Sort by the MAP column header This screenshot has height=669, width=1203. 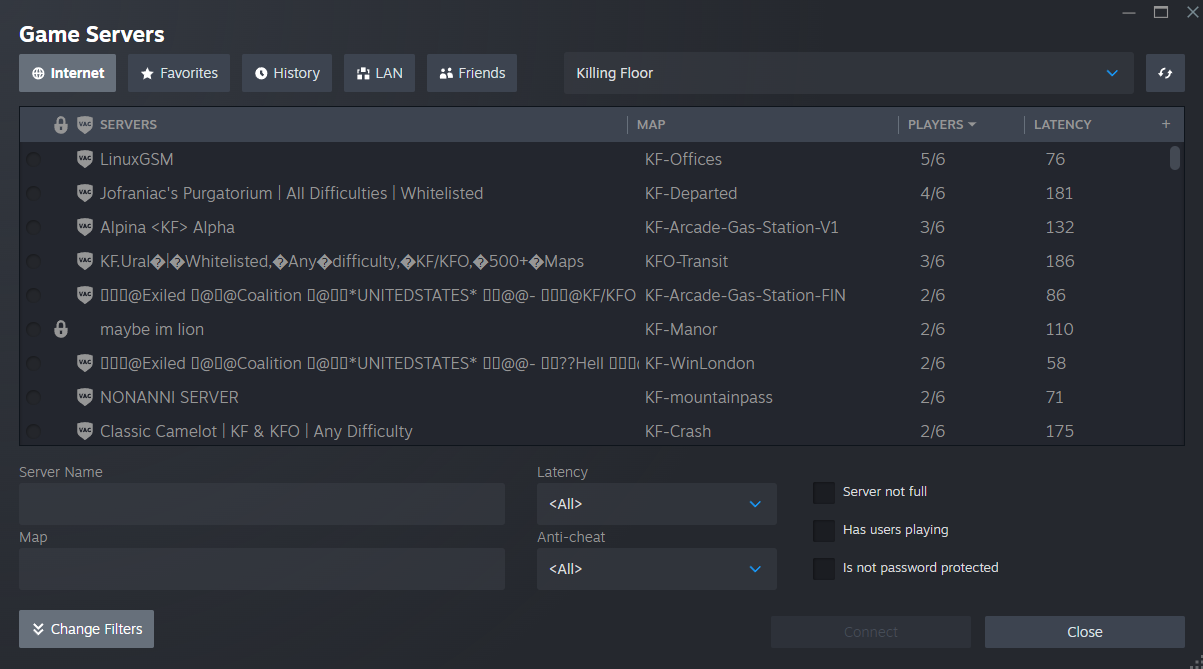click(x=651, y=125)
